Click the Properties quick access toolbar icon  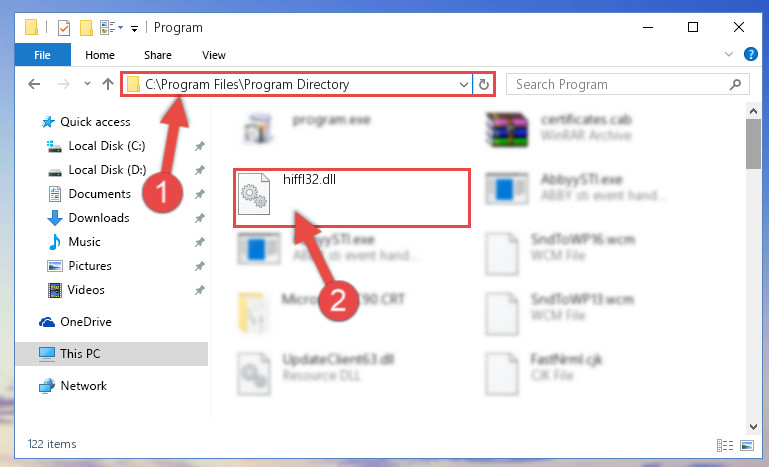64,27
